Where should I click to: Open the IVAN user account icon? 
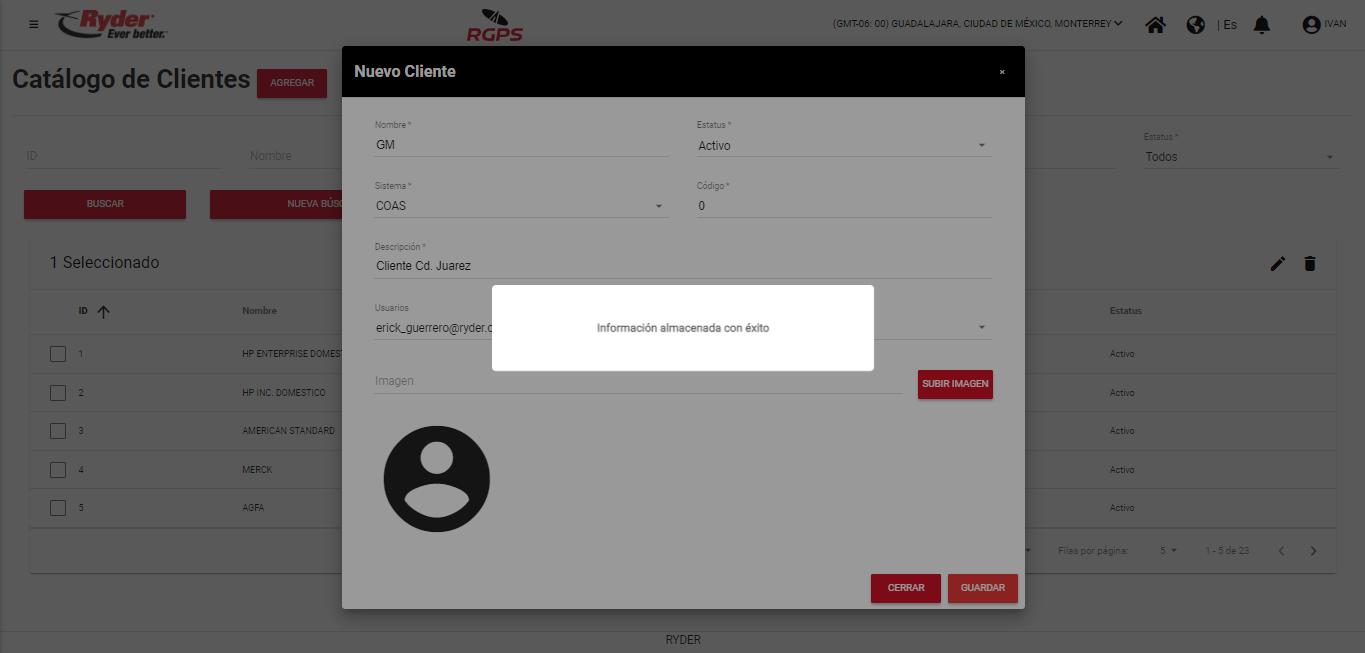pos(1312,25)
